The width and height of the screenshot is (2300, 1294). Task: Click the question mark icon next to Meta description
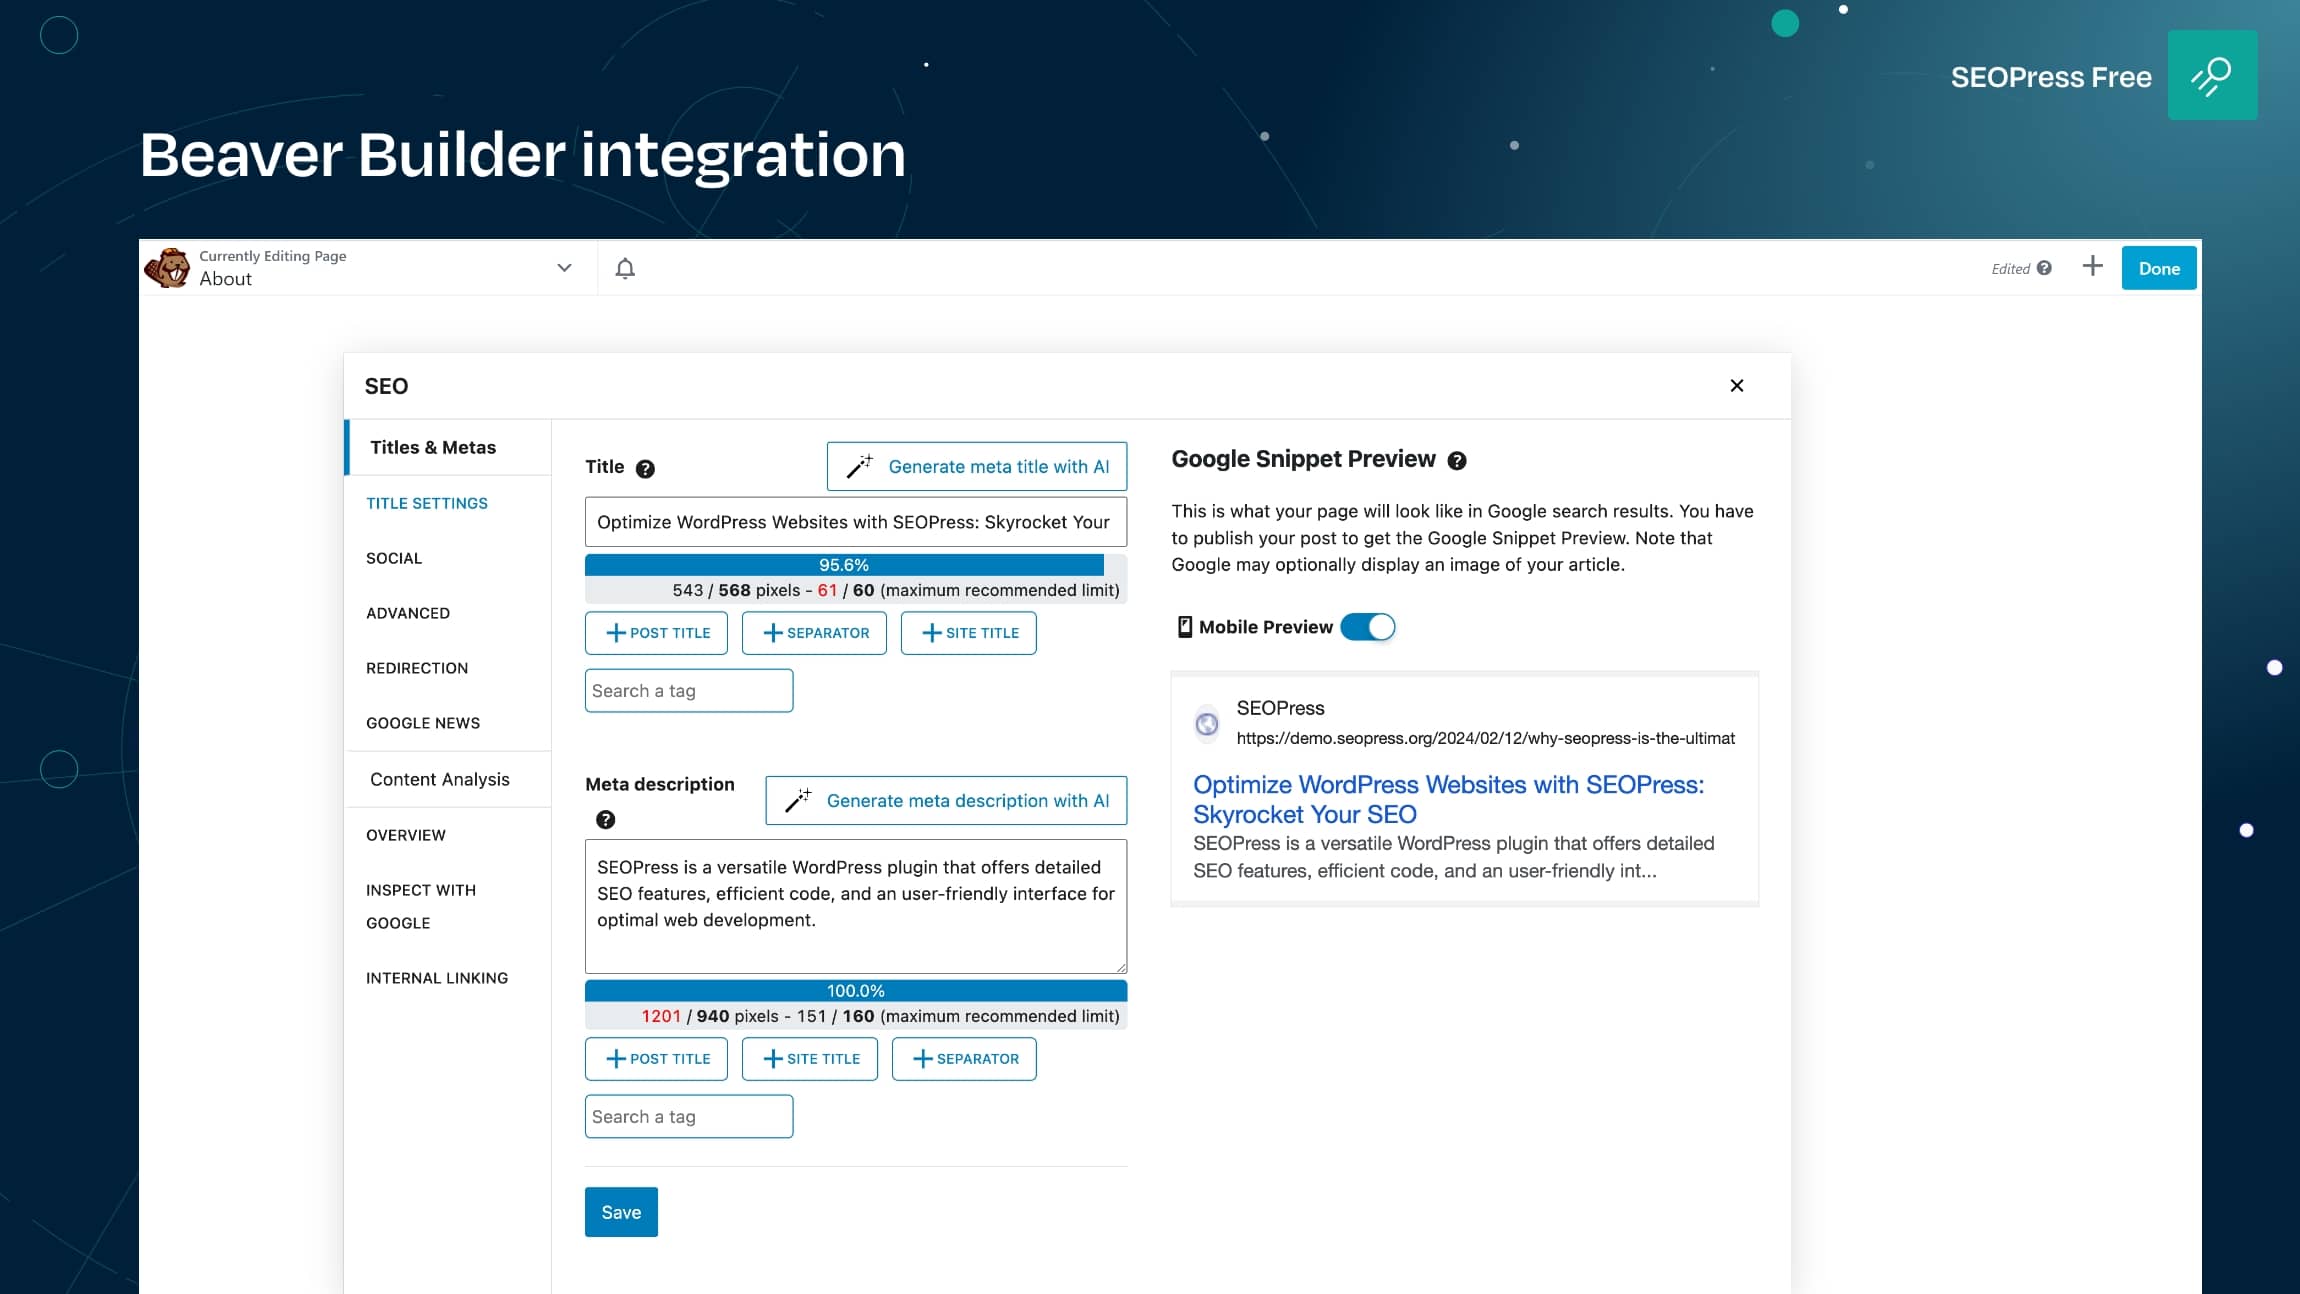[605, 818]
